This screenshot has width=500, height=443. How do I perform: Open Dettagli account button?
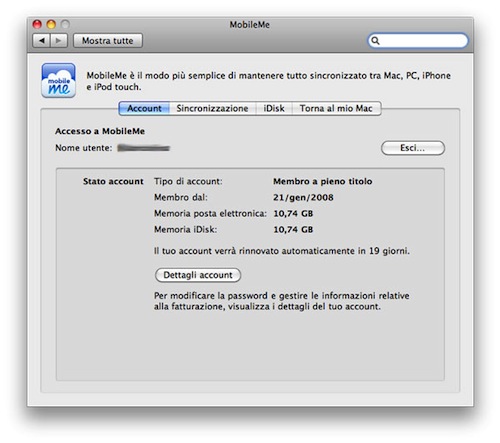pyautogui.click(x=198, y=275)
